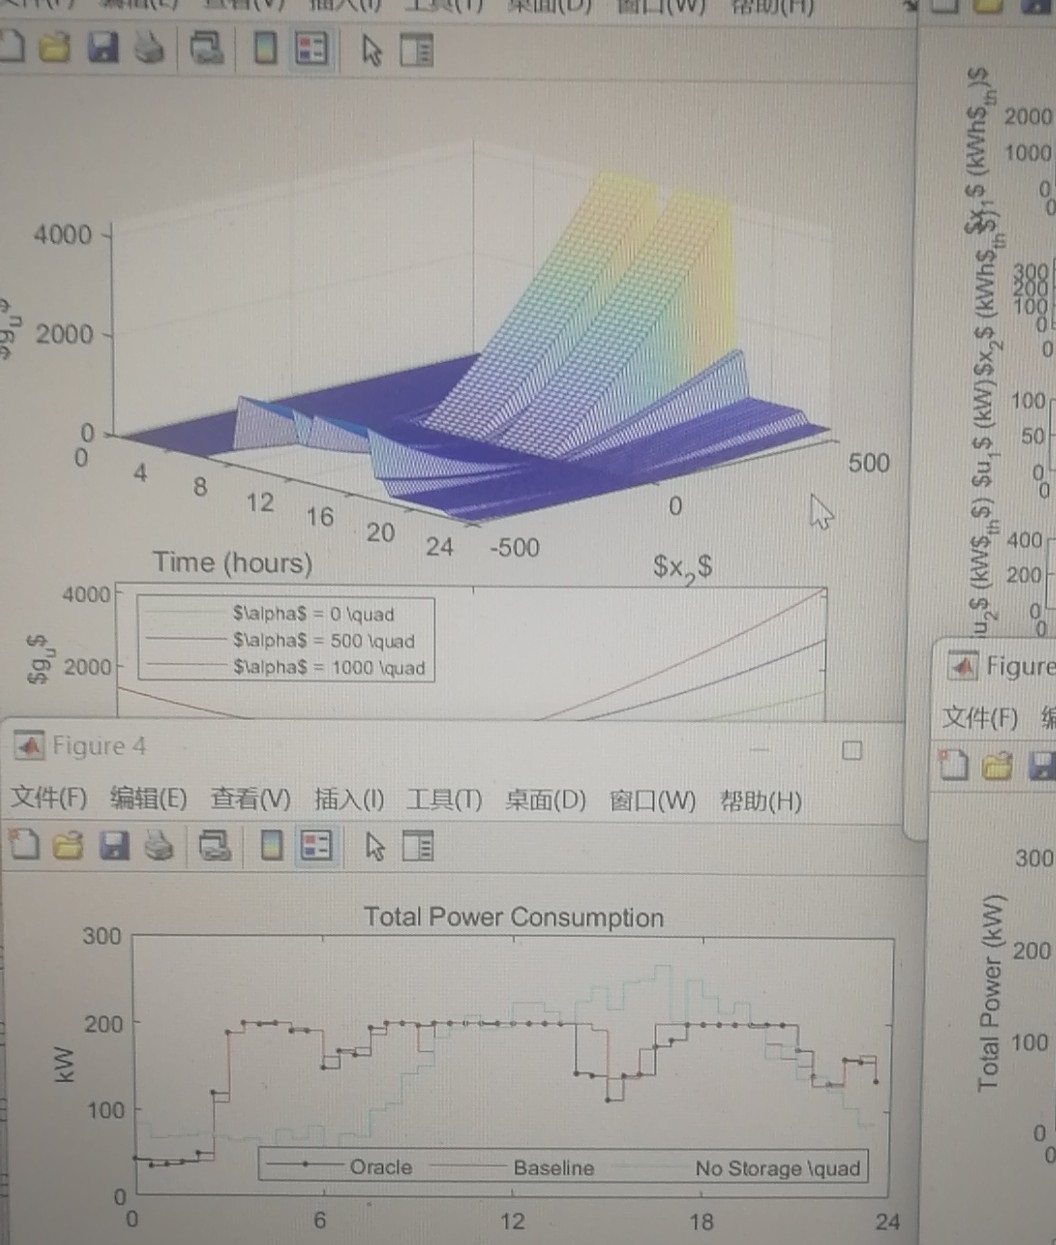
Task: Click the 'Time (hours)' axis label
Action: (232, 563)
